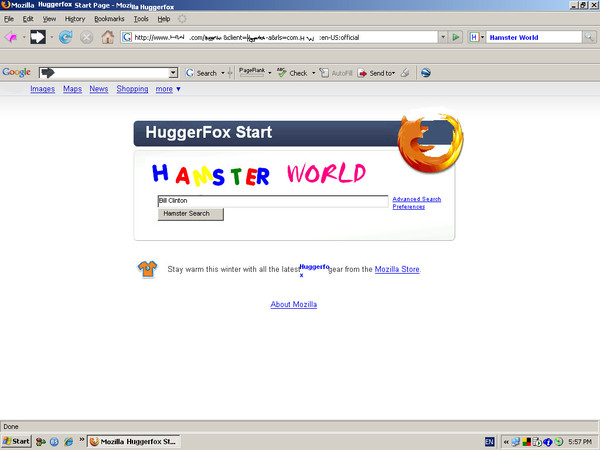Image resolution: width=600 pixels, height=450 pixels.
Task: Click into the URL address bar
Action: click(x=279, y=37)
